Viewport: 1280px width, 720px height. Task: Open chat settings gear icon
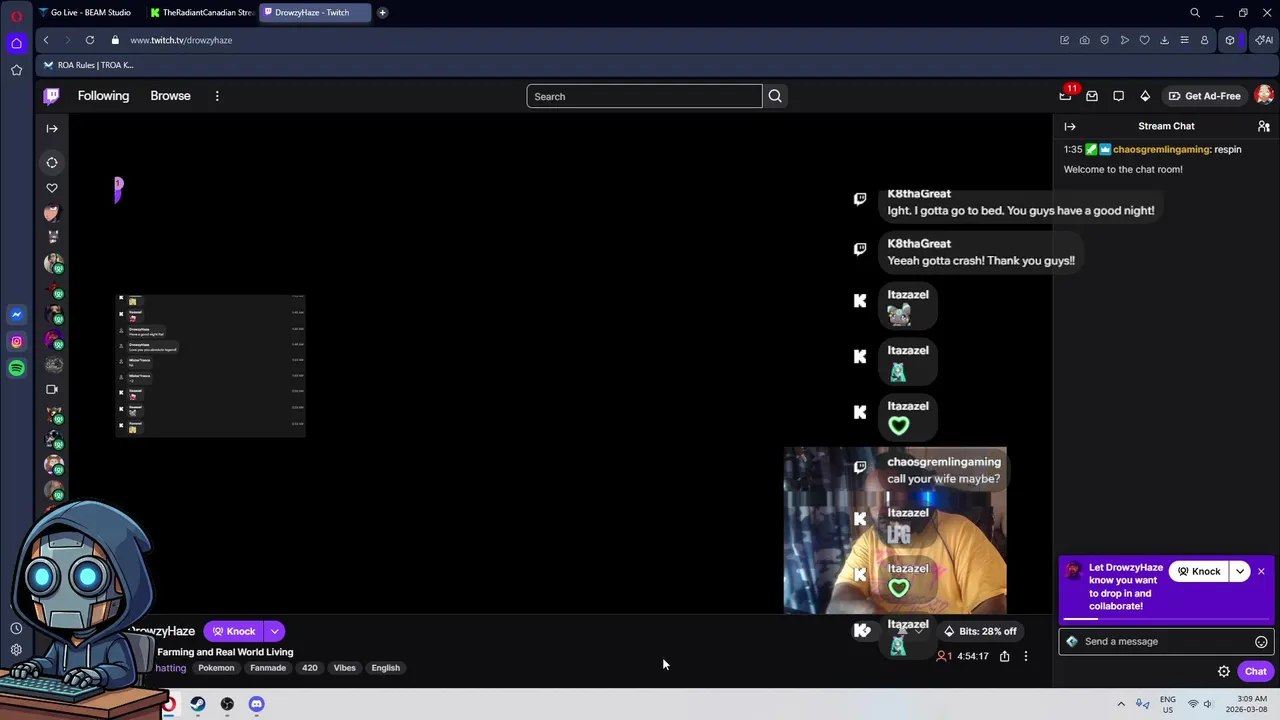[1224, 672]
